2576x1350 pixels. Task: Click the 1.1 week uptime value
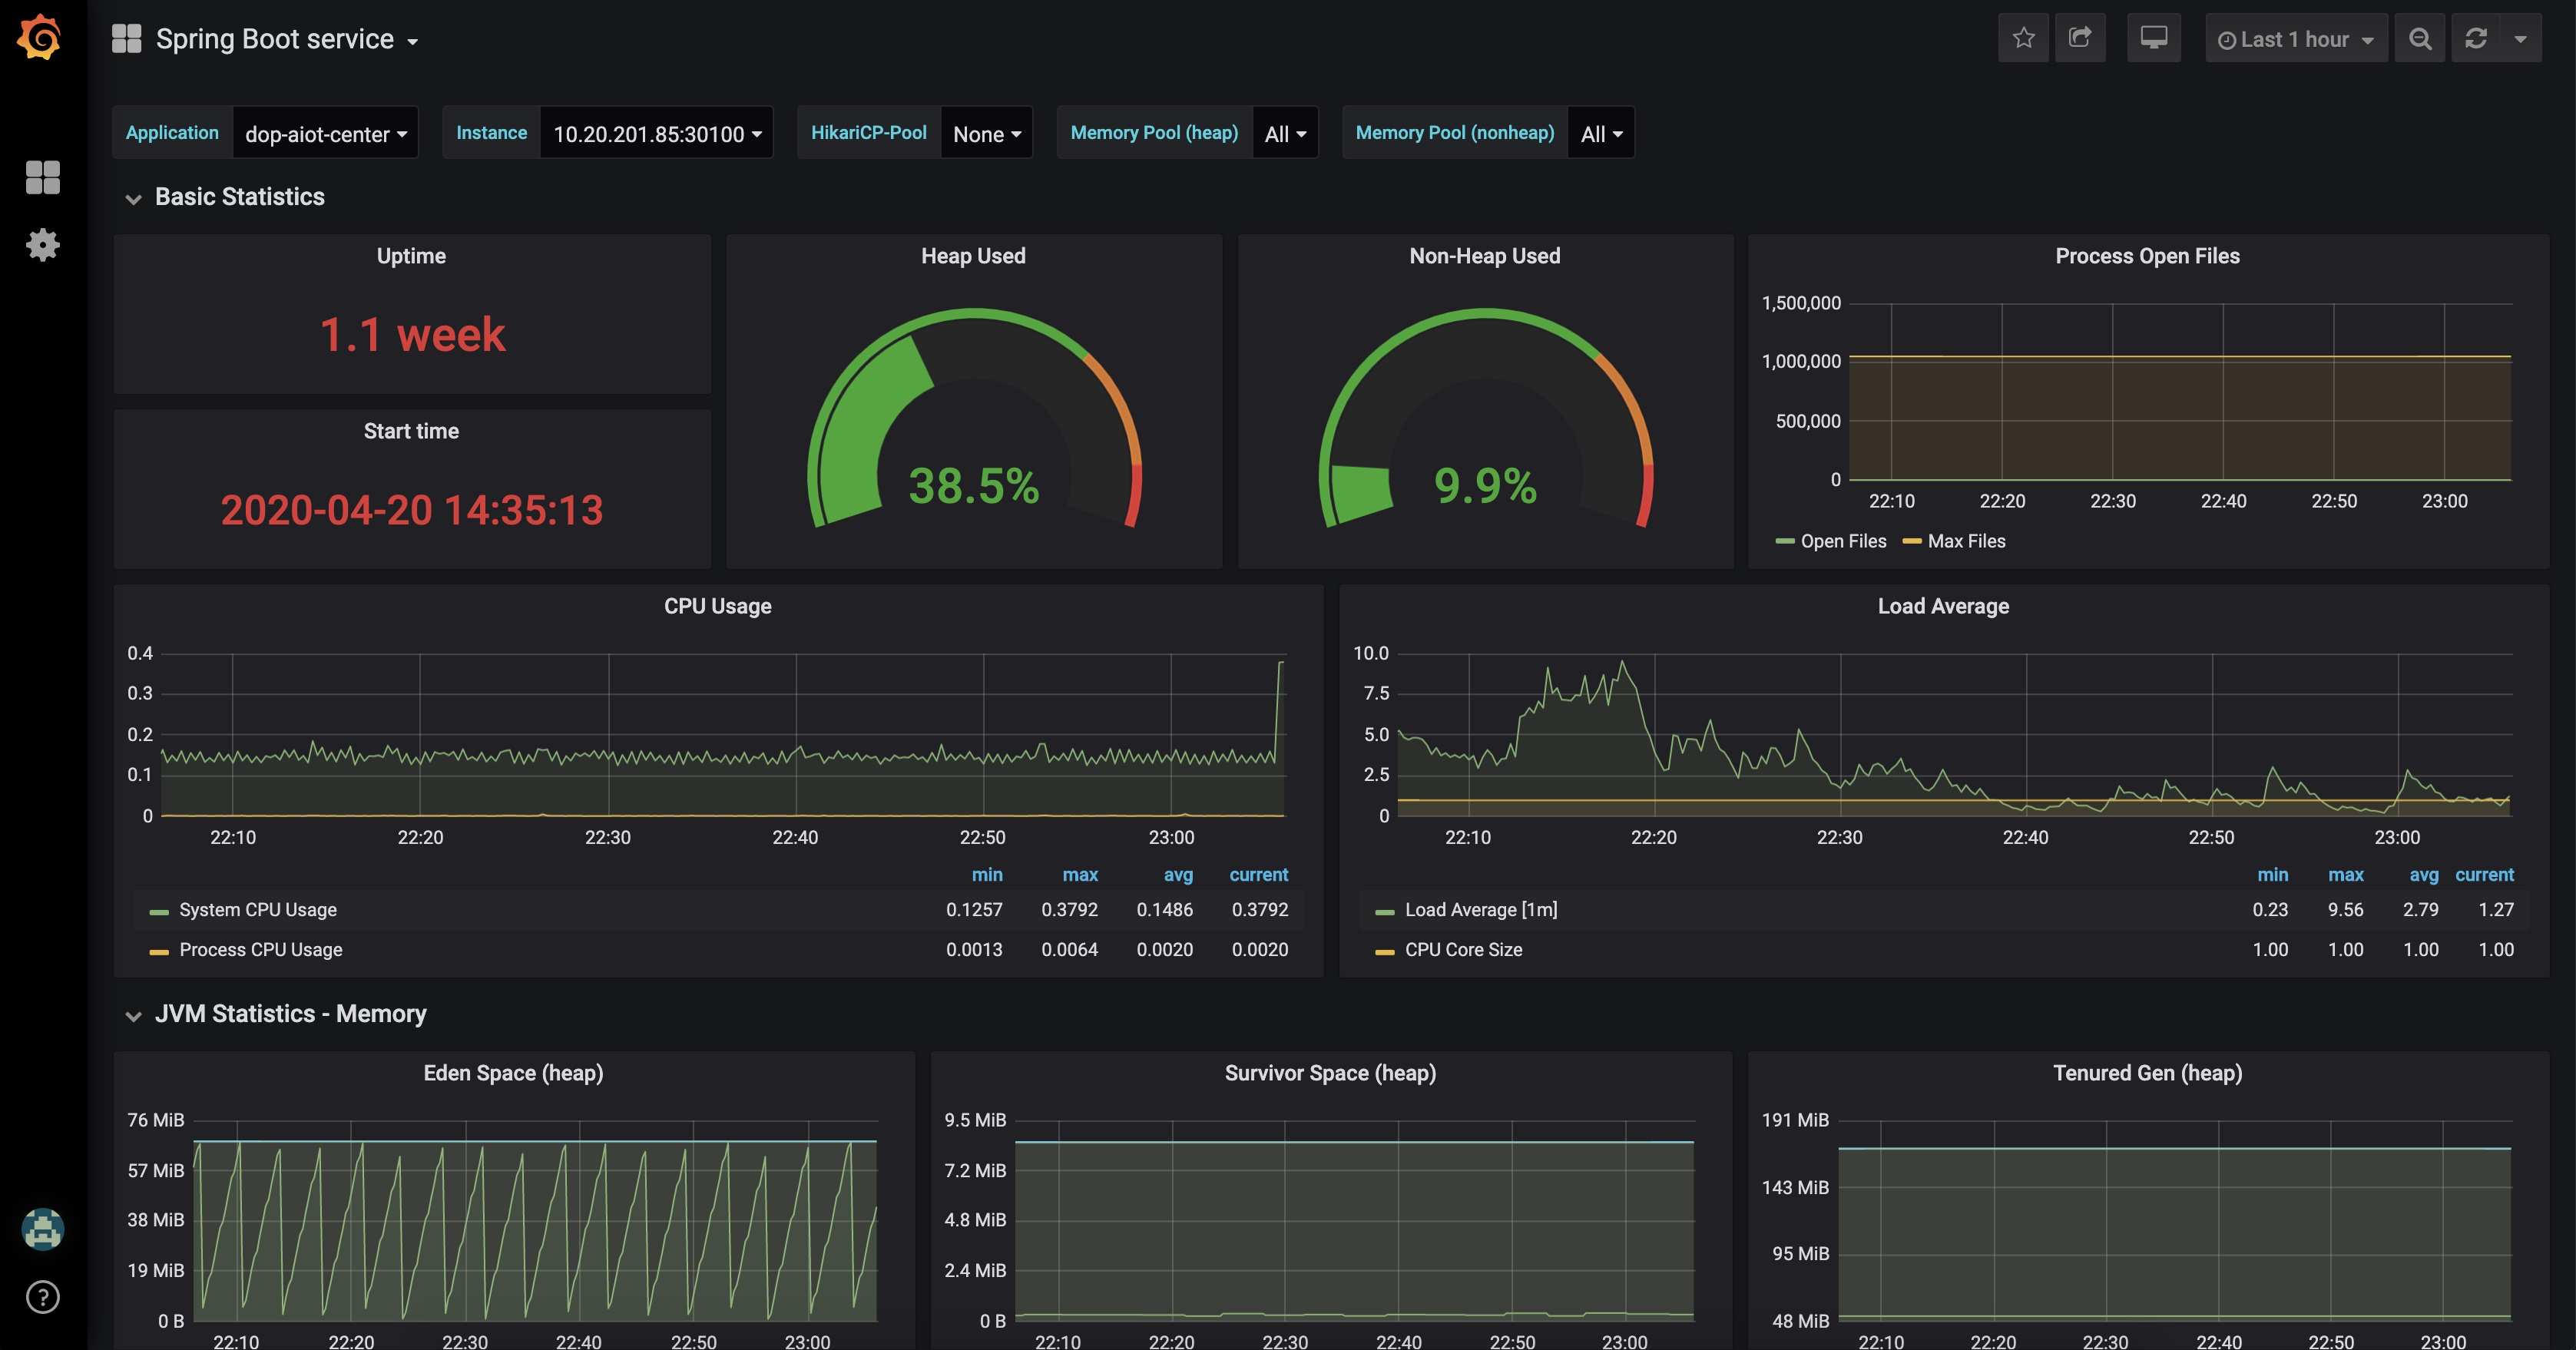412,334
